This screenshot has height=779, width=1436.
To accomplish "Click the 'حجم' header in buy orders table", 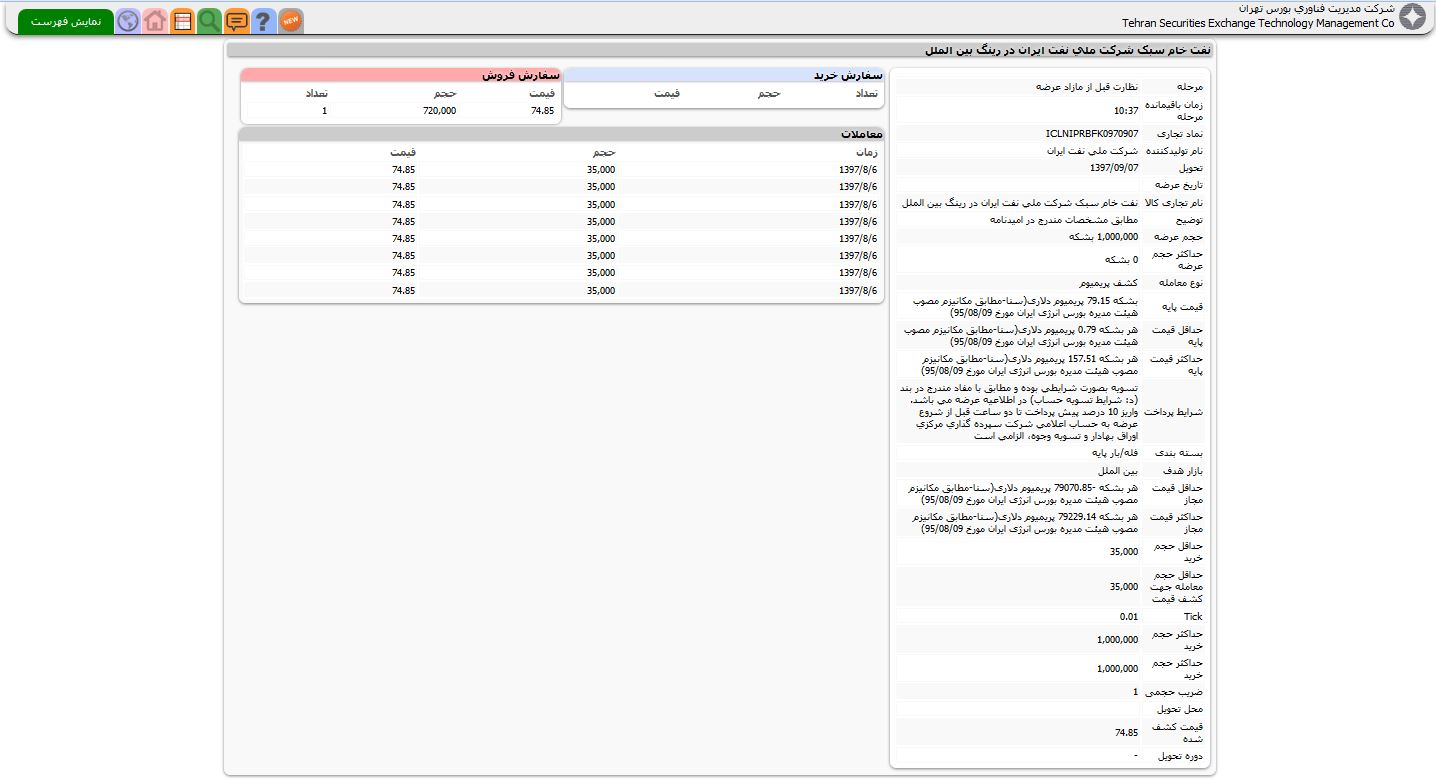I will (x=768, y=93).
